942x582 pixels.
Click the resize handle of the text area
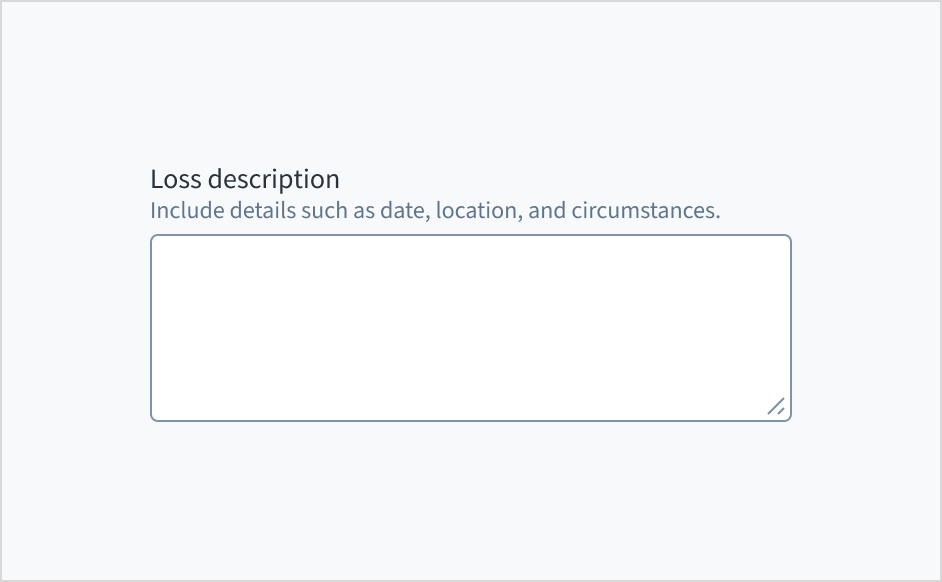click(776, 406)
